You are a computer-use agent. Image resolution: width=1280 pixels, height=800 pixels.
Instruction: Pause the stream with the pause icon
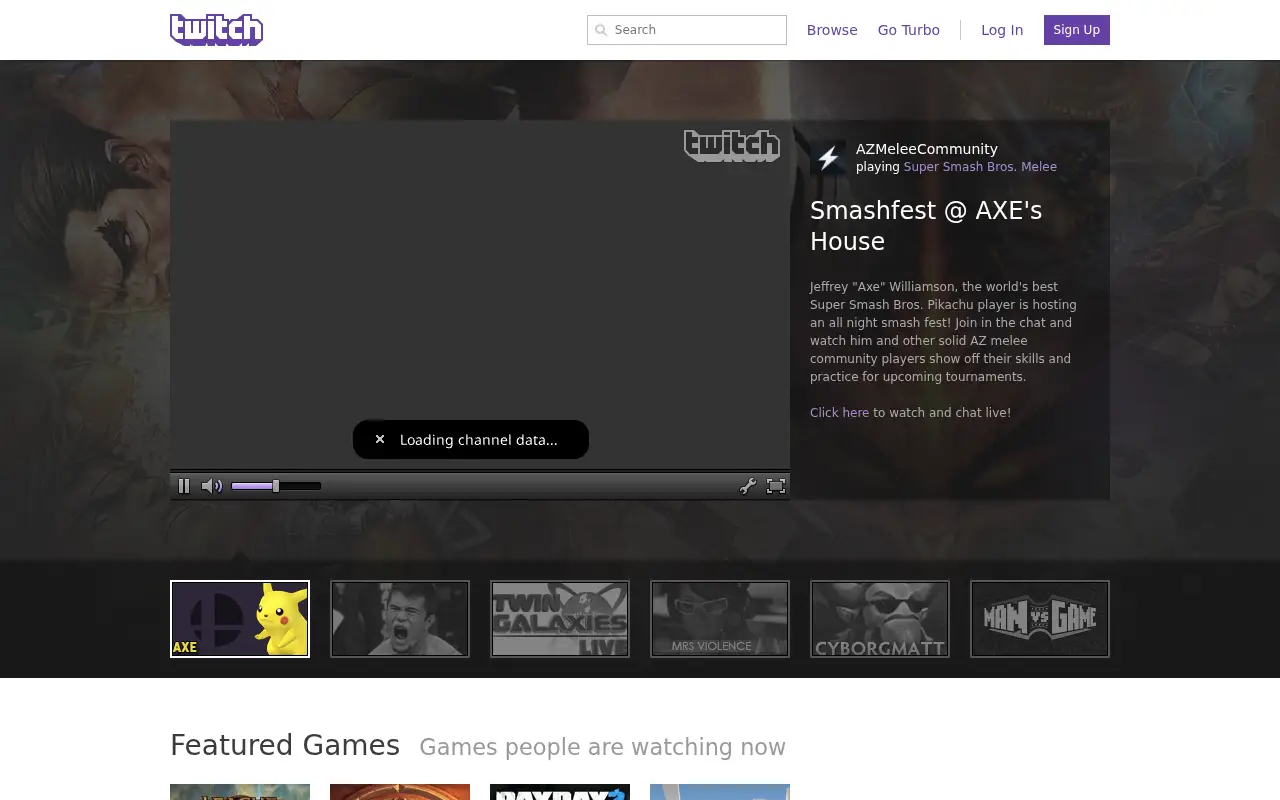184,486
